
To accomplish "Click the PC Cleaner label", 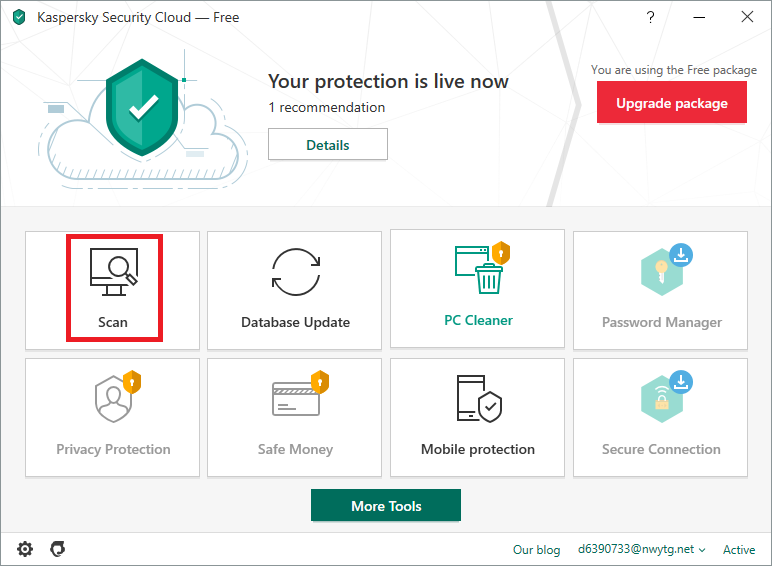I will (x=479, y=320).
